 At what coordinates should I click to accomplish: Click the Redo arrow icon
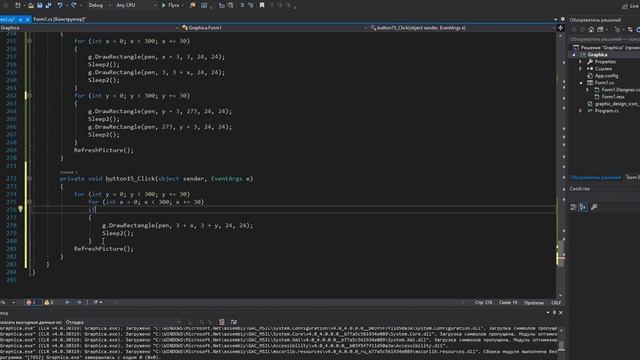click(73, 5)
